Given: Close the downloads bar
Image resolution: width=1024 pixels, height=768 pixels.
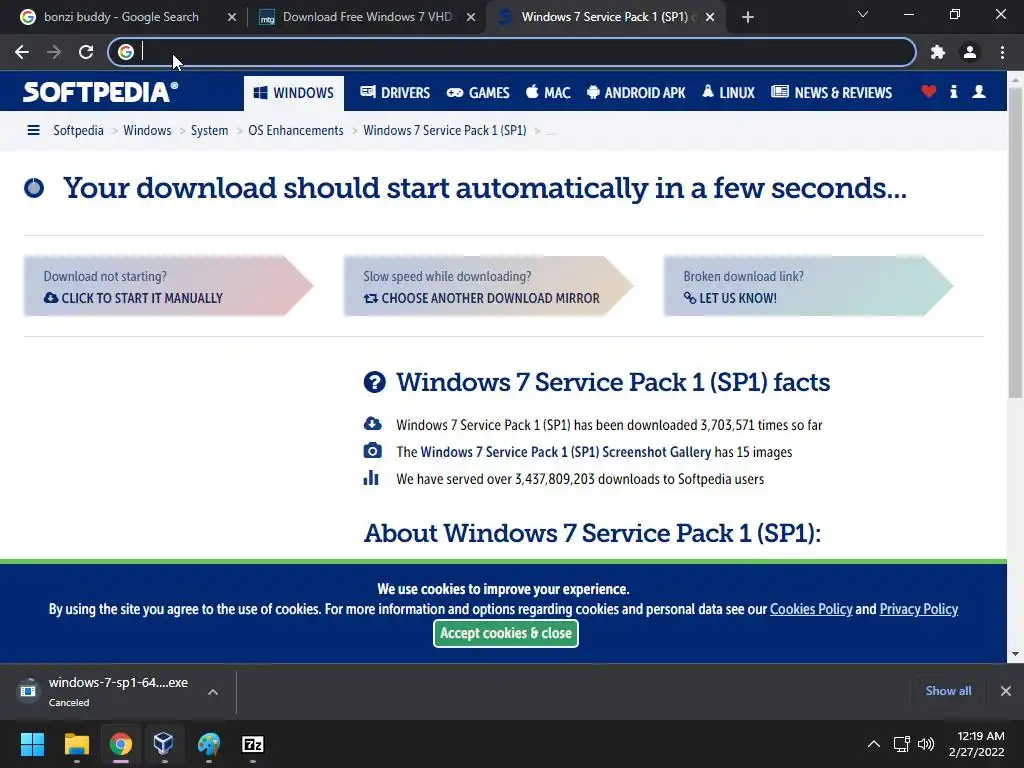Looking at the screenshot, I should pos(1006,691).
